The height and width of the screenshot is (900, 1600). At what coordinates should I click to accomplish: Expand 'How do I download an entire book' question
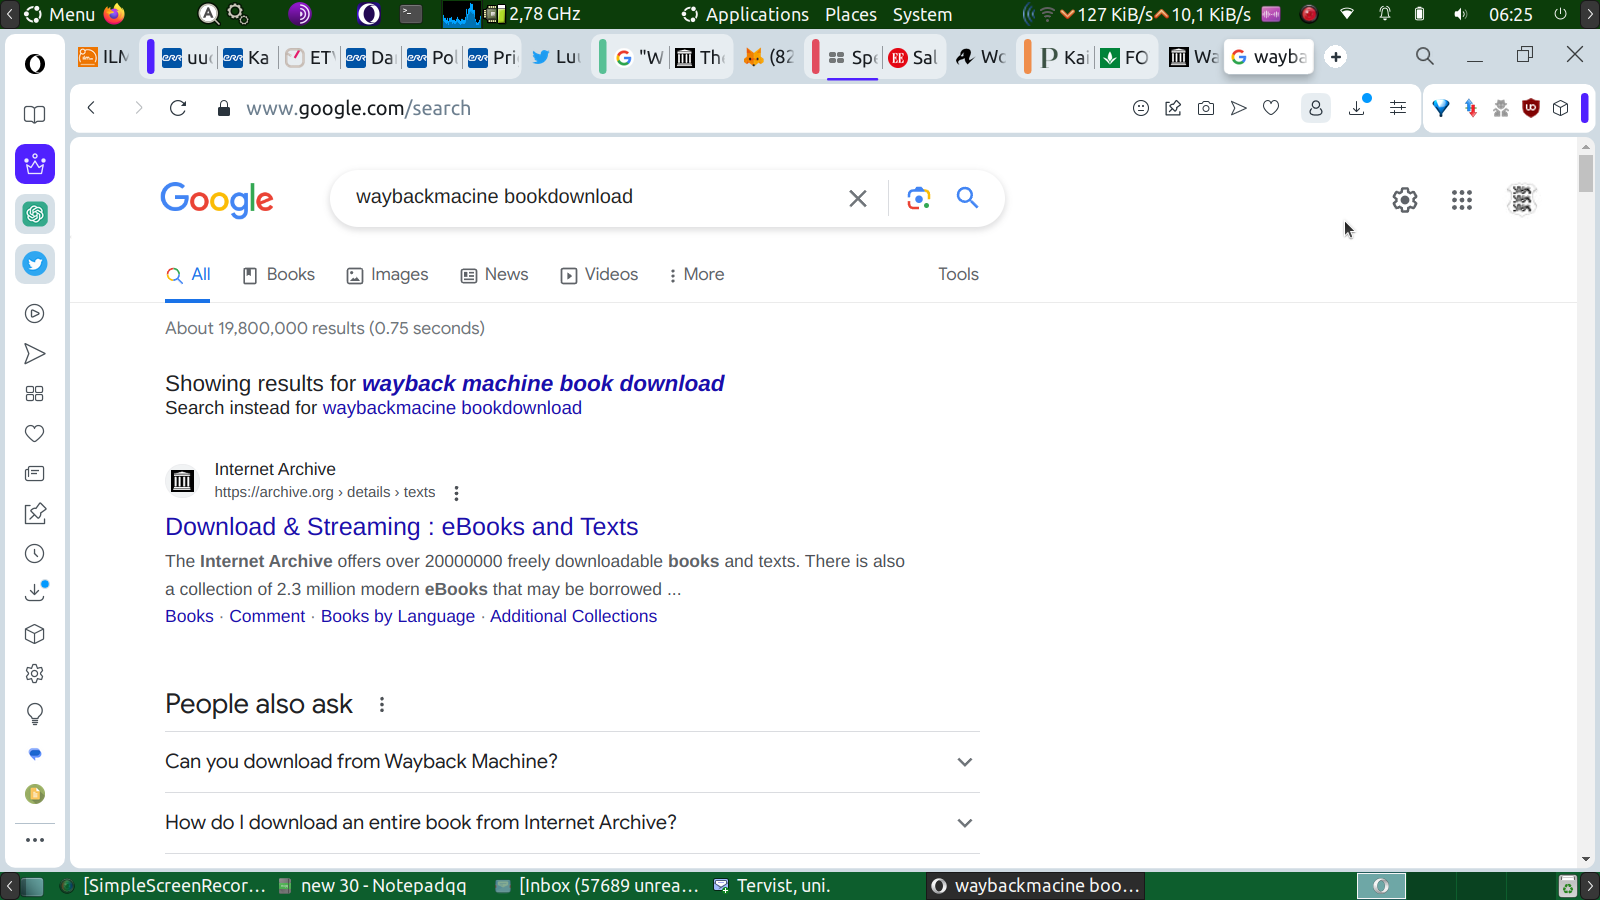point(572,823)
